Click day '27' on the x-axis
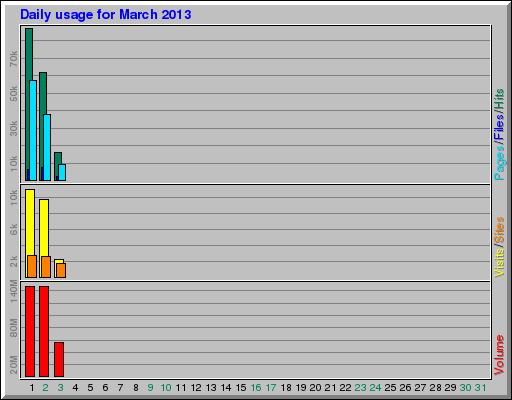Image resolution: width=512 pixels, height=400 pixels. (420, 388)
